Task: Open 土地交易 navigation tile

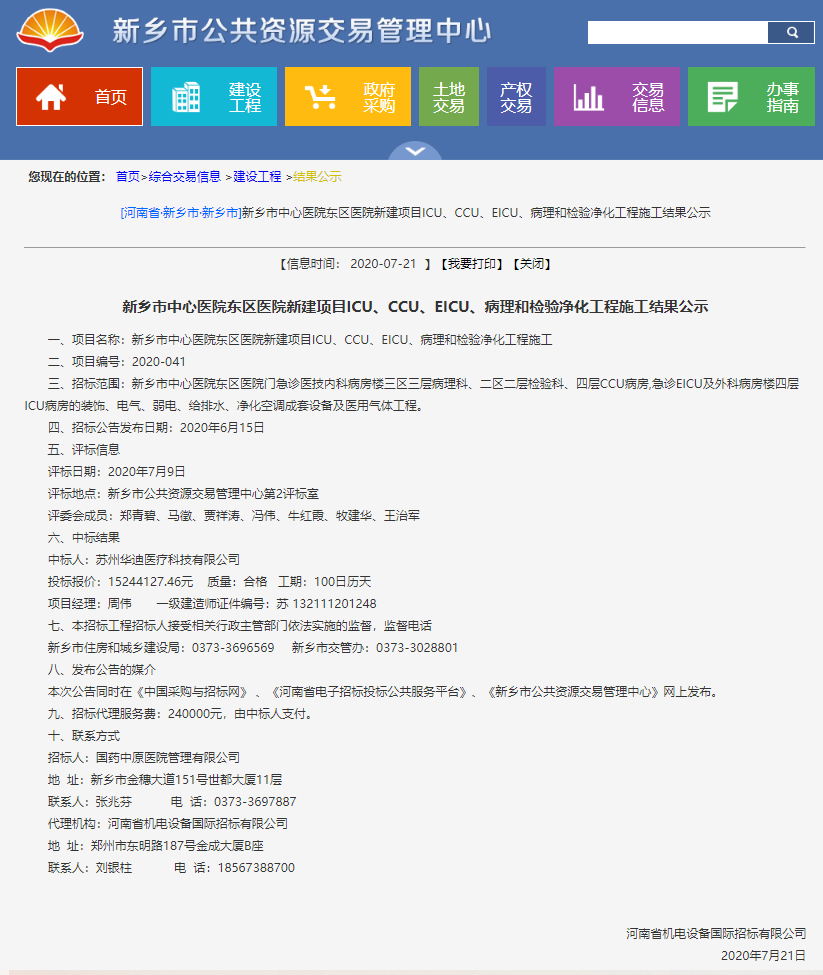Action: pos(449,96)
